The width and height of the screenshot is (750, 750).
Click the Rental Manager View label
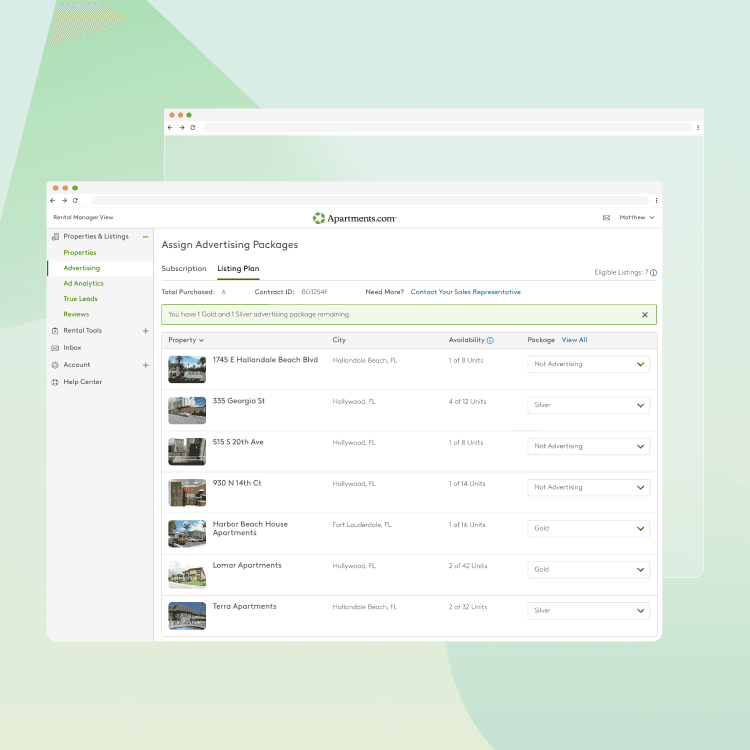(83, 217)
